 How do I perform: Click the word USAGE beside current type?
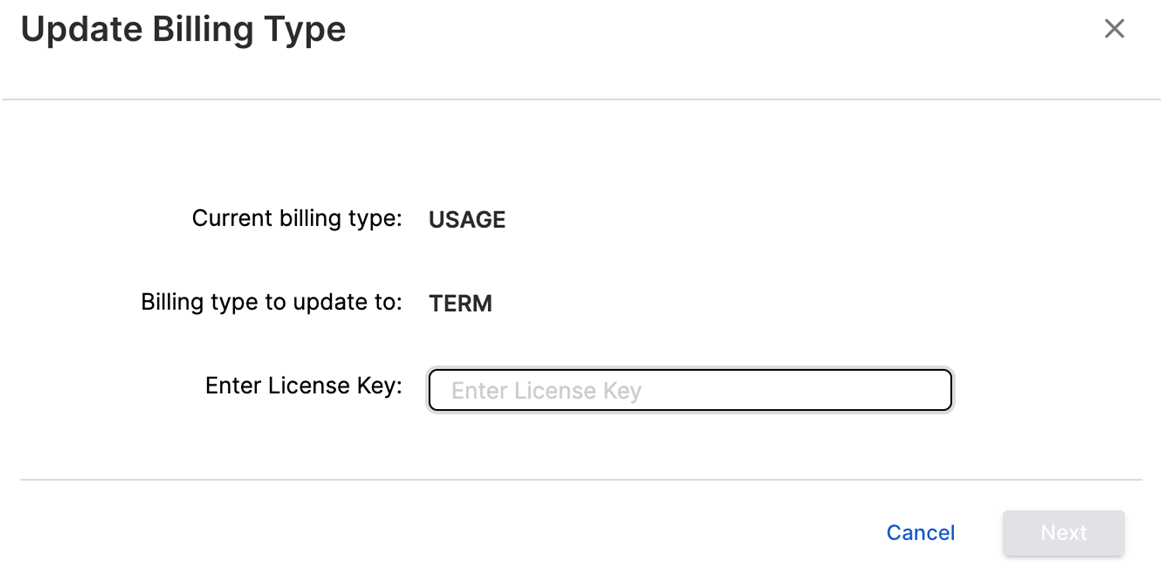point(467,220)
